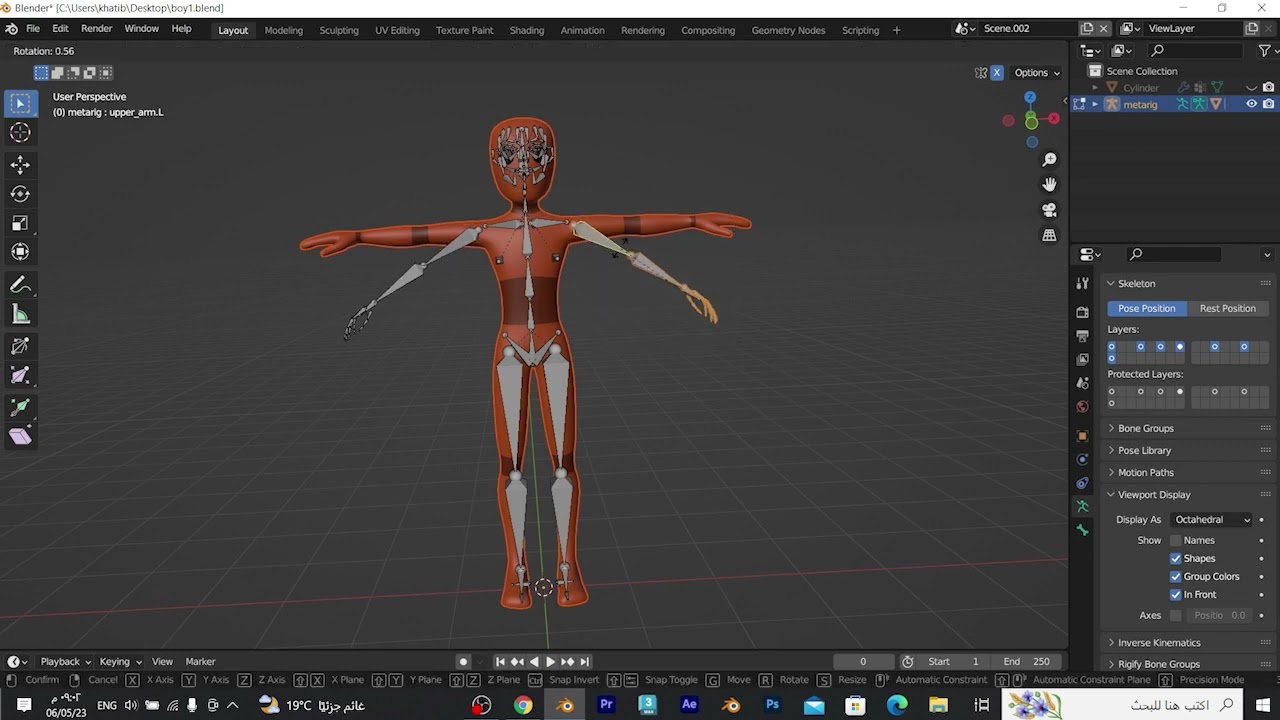Uncheck the Group Colors checkbox
The height and width of the screenshot is (720, 1280).
coord(1176,577)
